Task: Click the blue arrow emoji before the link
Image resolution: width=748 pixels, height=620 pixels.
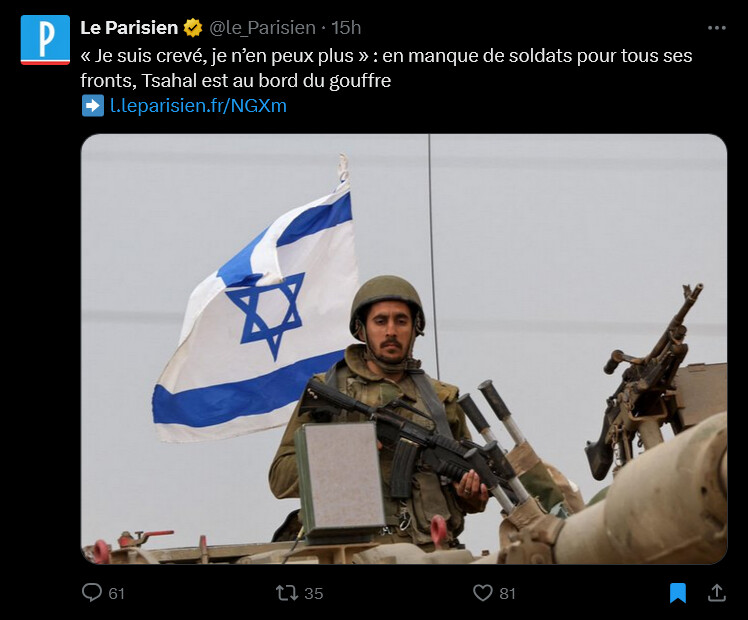Action: pos(93,105)
